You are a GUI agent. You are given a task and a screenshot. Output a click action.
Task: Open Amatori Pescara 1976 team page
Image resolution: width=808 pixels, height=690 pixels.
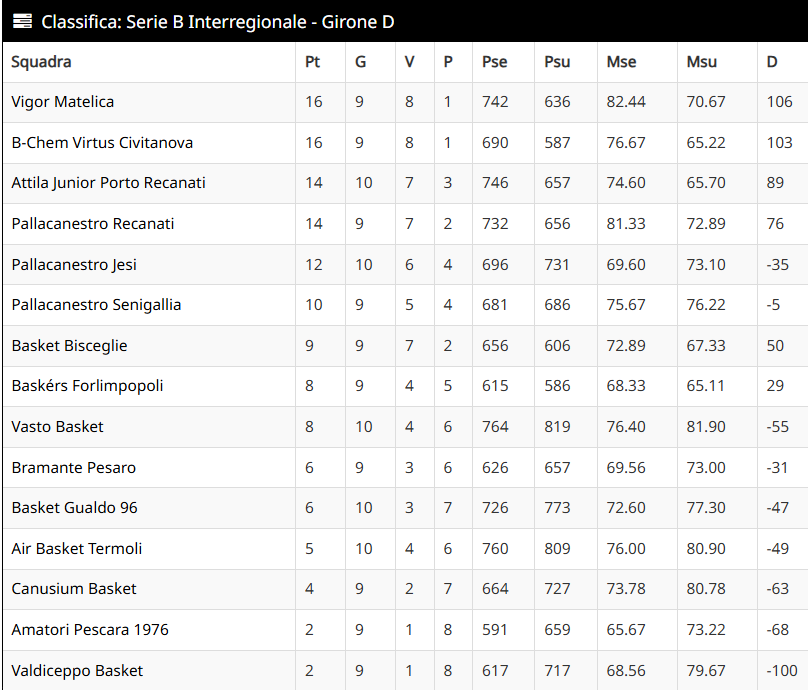(x=90, y=630)
